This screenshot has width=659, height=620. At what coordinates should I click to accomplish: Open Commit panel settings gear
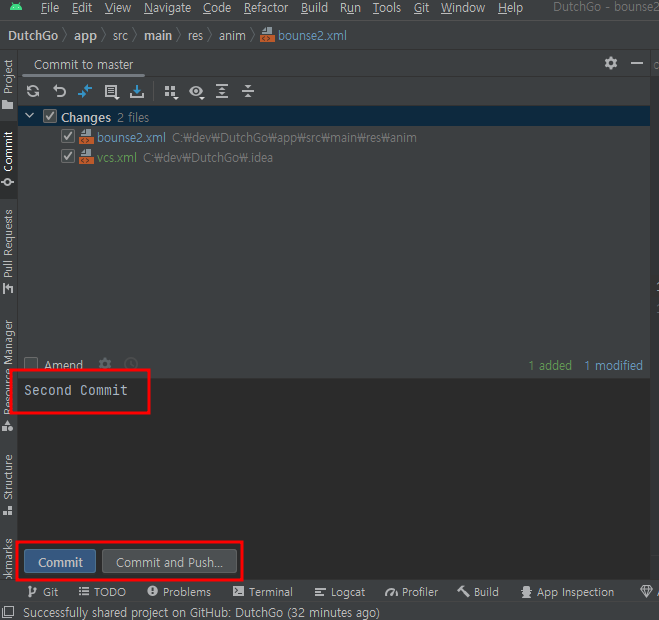611,63
